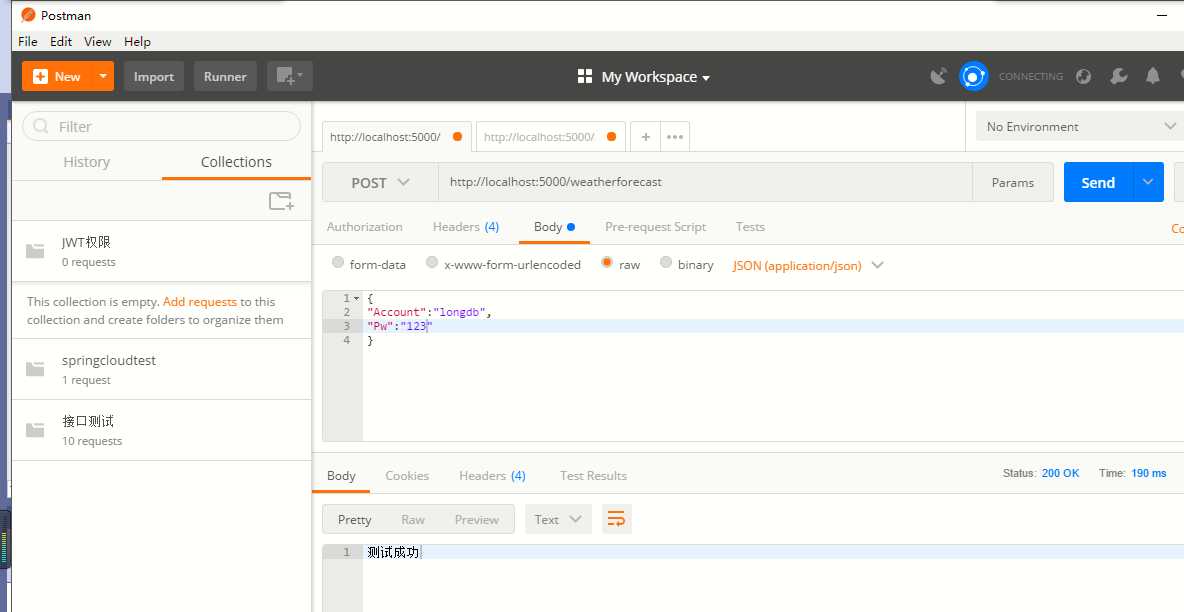Open the Runner
Viewport: 1184px width, 612px height.
[x=225, y=76]
